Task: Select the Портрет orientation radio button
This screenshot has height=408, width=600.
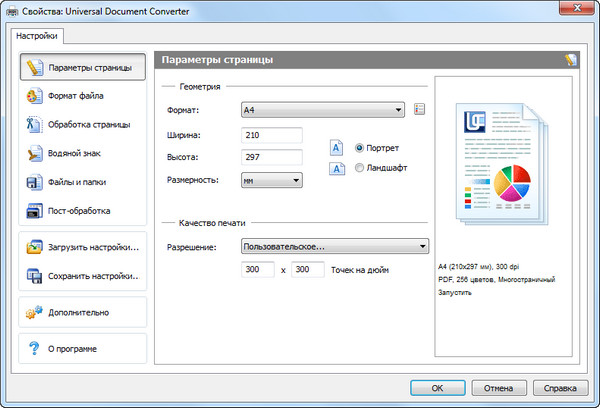Action: (x=360, y=147)
